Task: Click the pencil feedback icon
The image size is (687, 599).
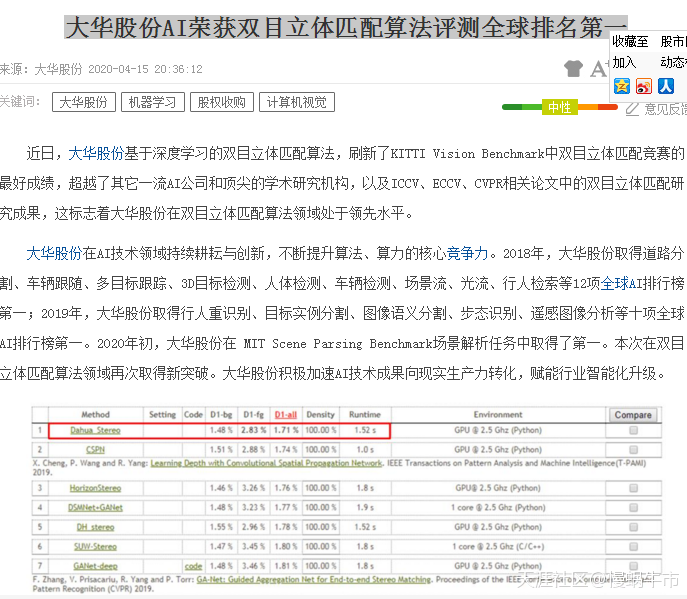Action: point(632,109)
